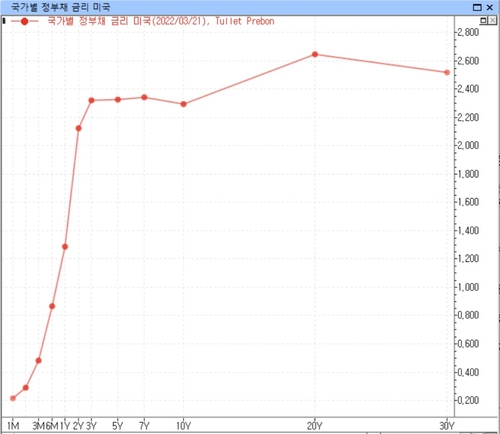Viewport: 500px width, 434px height.
Task: Click the 10Y label on the x-axis
Action: 183,426
